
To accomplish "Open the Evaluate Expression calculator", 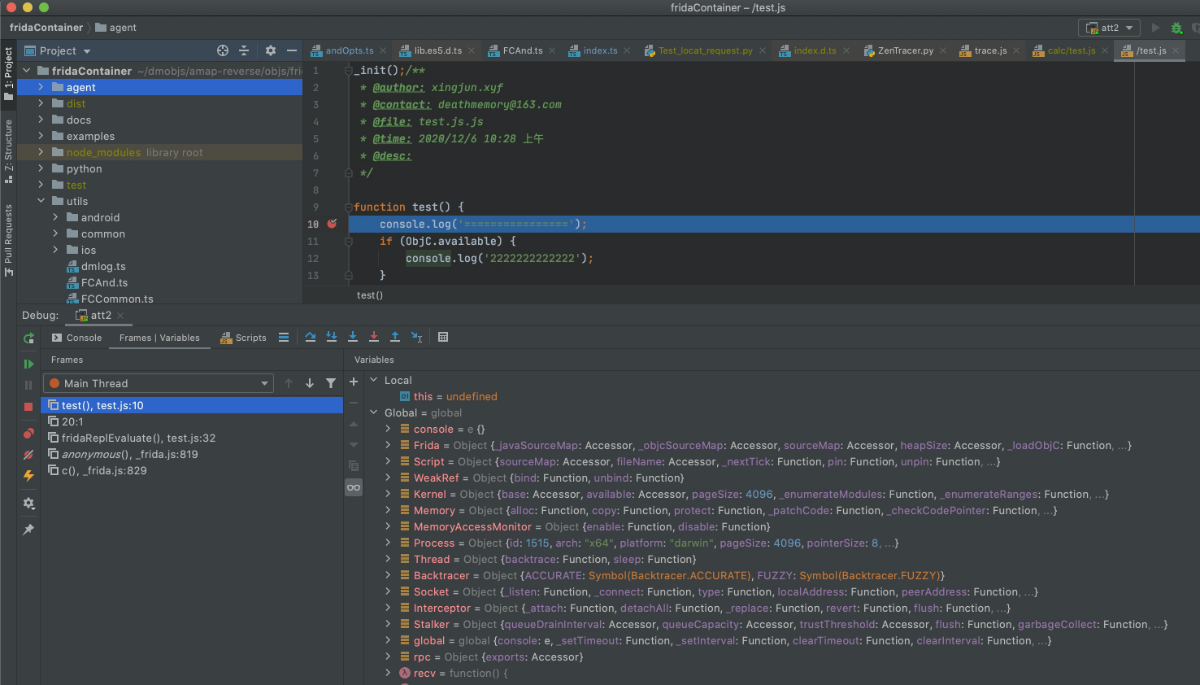I will 443,338.
